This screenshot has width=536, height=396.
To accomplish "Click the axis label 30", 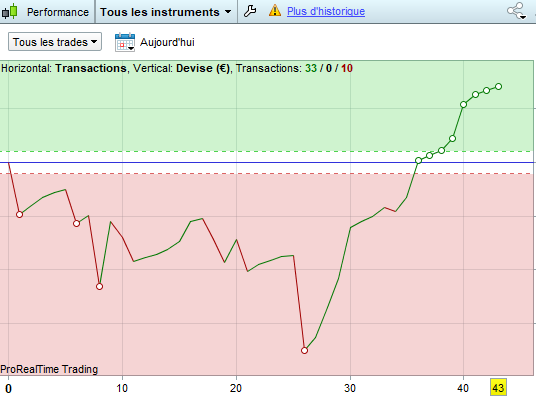I will coord(350,388).
